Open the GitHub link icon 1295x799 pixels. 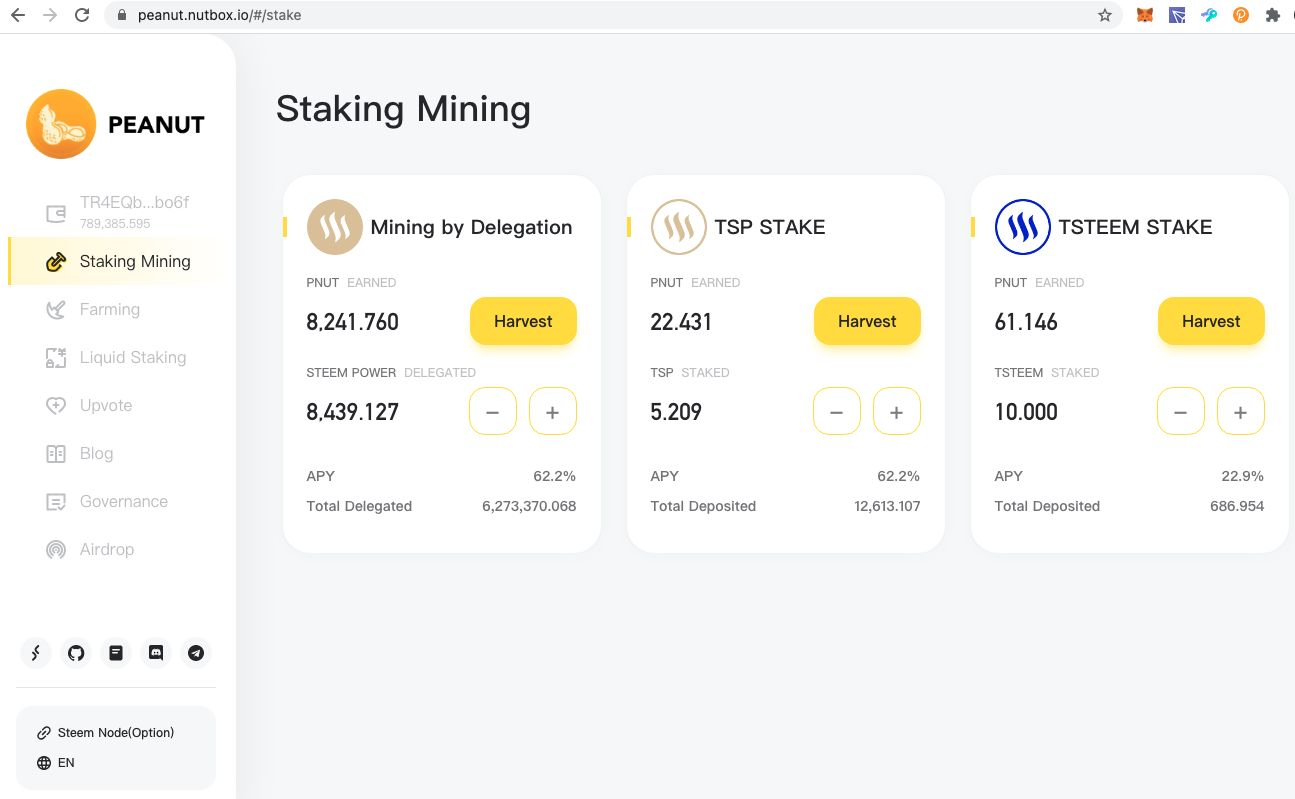[76, 653]
